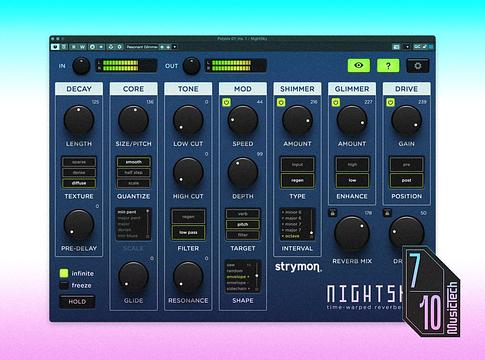Click the SIZE/PITCH knob
This screenshot has width=485, height=360.
coord(133,120)
